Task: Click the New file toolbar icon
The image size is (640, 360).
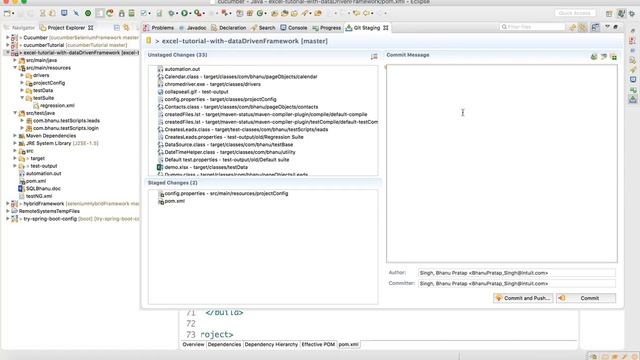Action: click(7, 13)
